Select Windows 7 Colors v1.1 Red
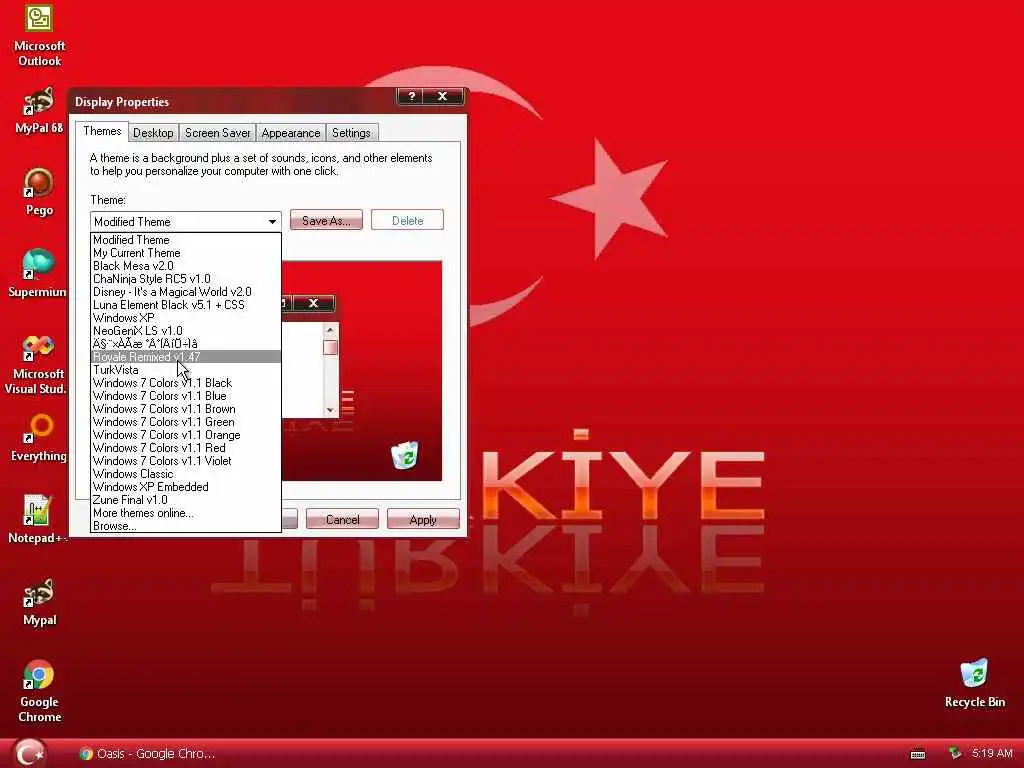 pyautogui.click(x=185, y=448)
